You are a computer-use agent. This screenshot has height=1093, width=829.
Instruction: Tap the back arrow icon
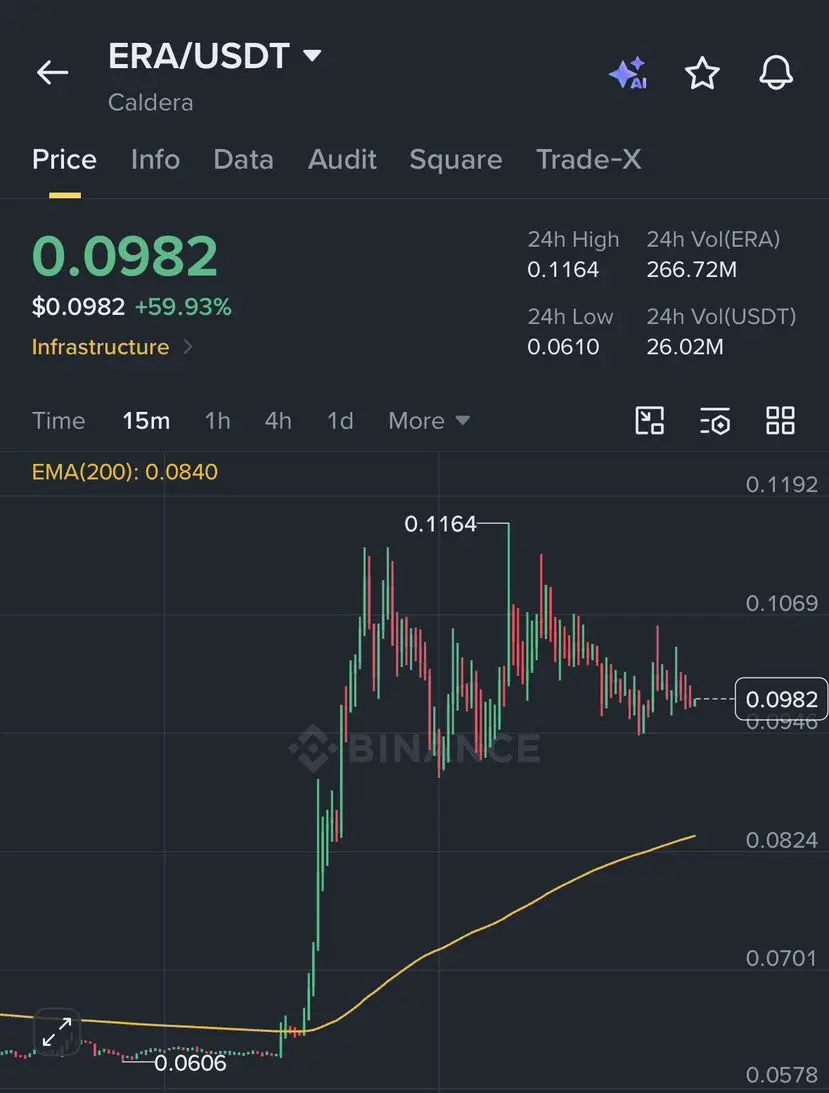(x=52, y=72)
